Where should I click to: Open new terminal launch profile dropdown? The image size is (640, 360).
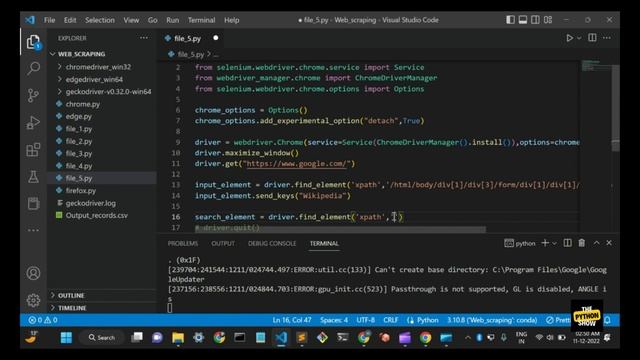[554, 243]
